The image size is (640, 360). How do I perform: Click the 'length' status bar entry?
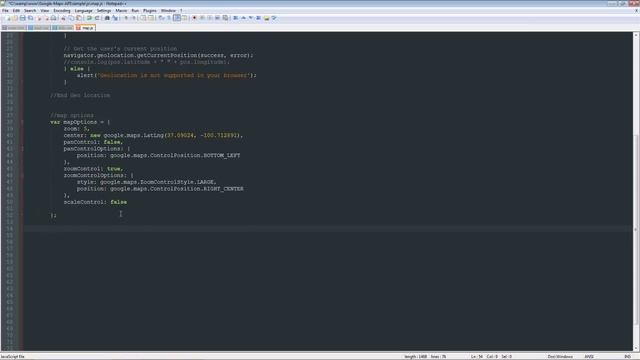tap(416, 357)
